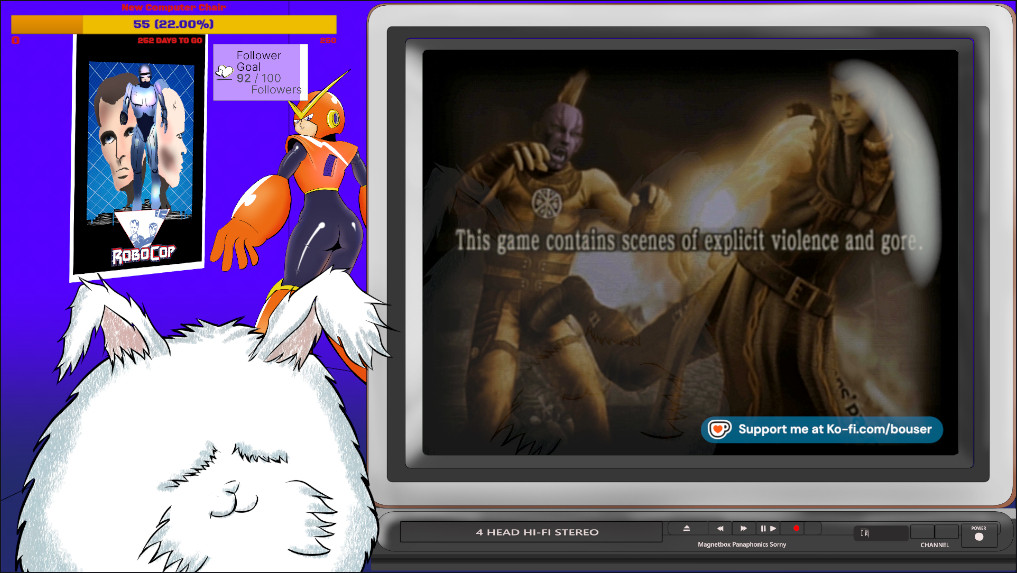Click the blank button beside the record button
Image resolution: width=1017 pixels, height=573 pixels.
coord(813,528)
